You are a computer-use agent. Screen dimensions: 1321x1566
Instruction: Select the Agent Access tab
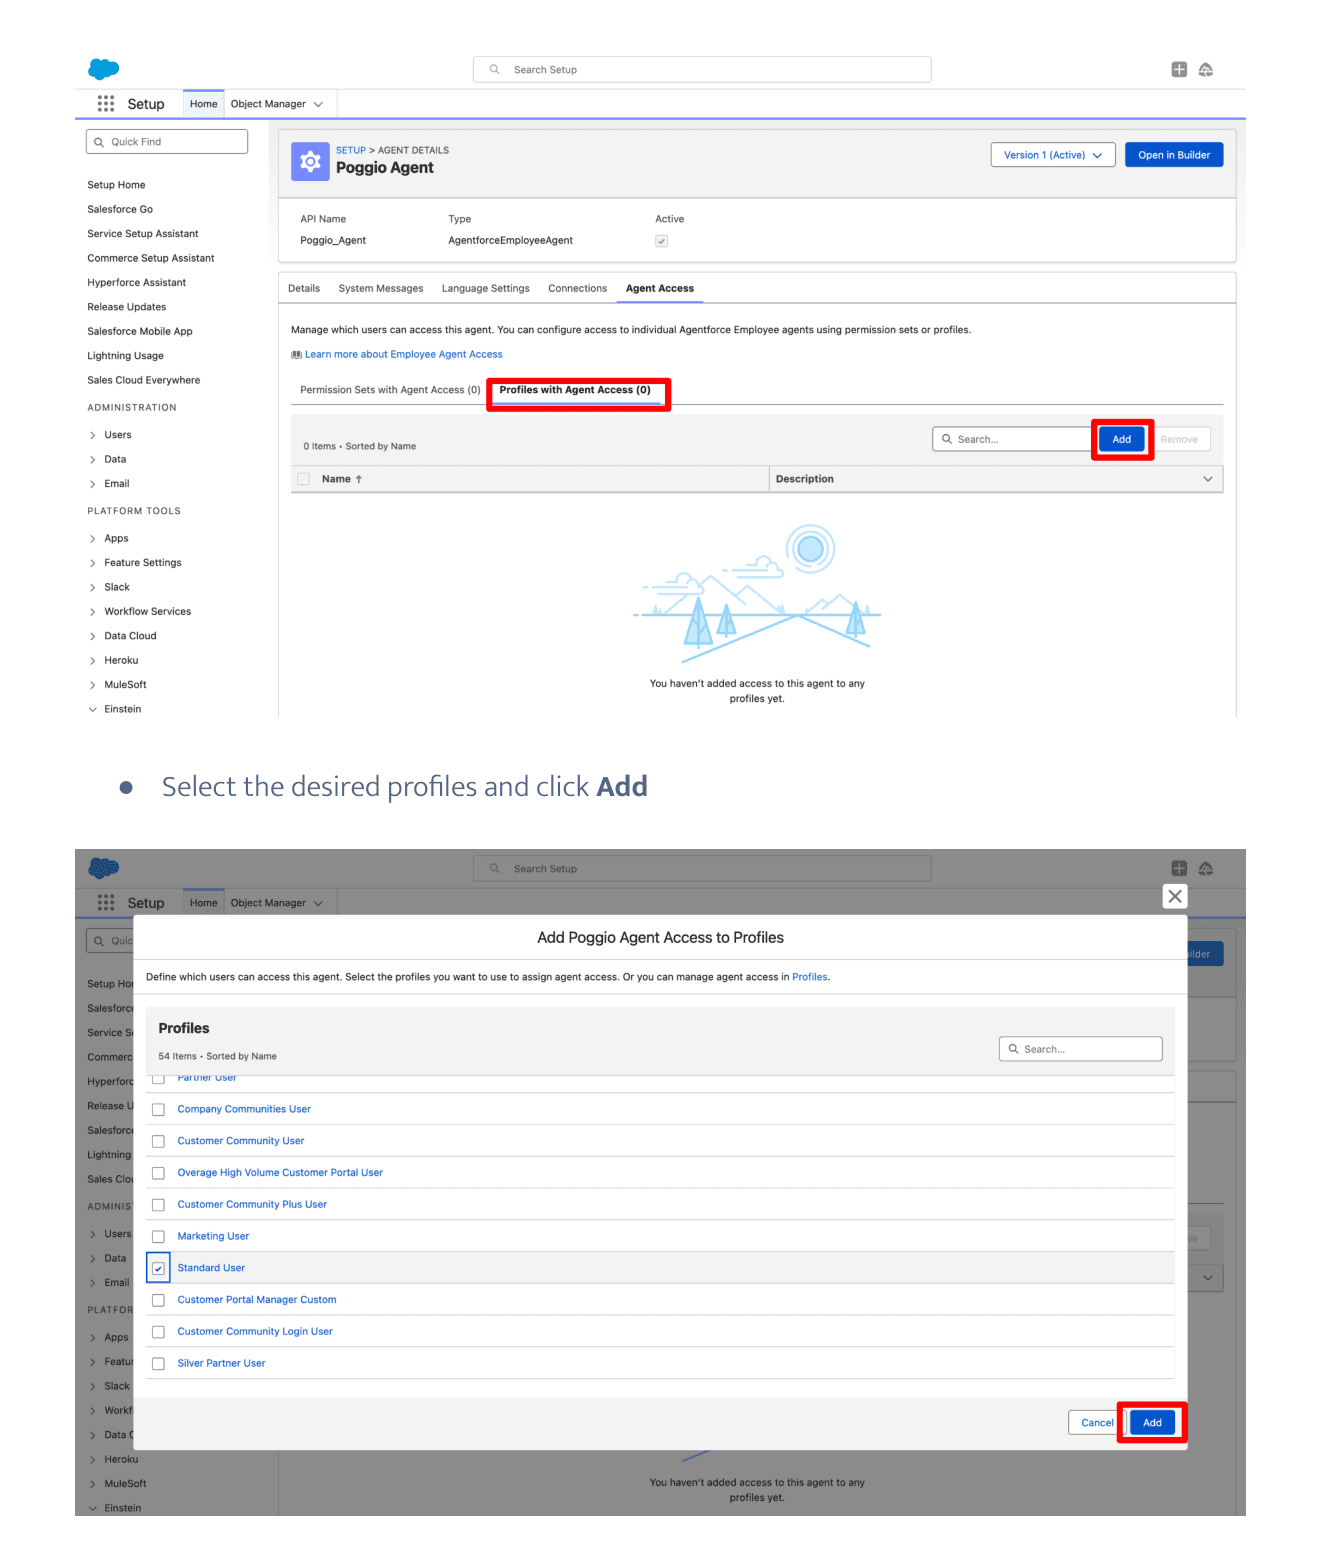click(x=660, y=288)
